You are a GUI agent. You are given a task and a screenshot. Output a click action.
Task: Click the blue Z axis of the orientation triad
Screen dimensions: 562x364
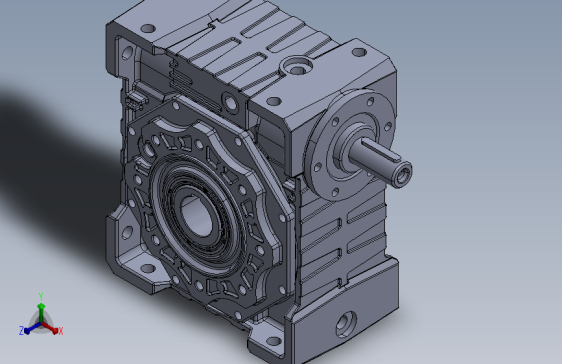[32, 328]
